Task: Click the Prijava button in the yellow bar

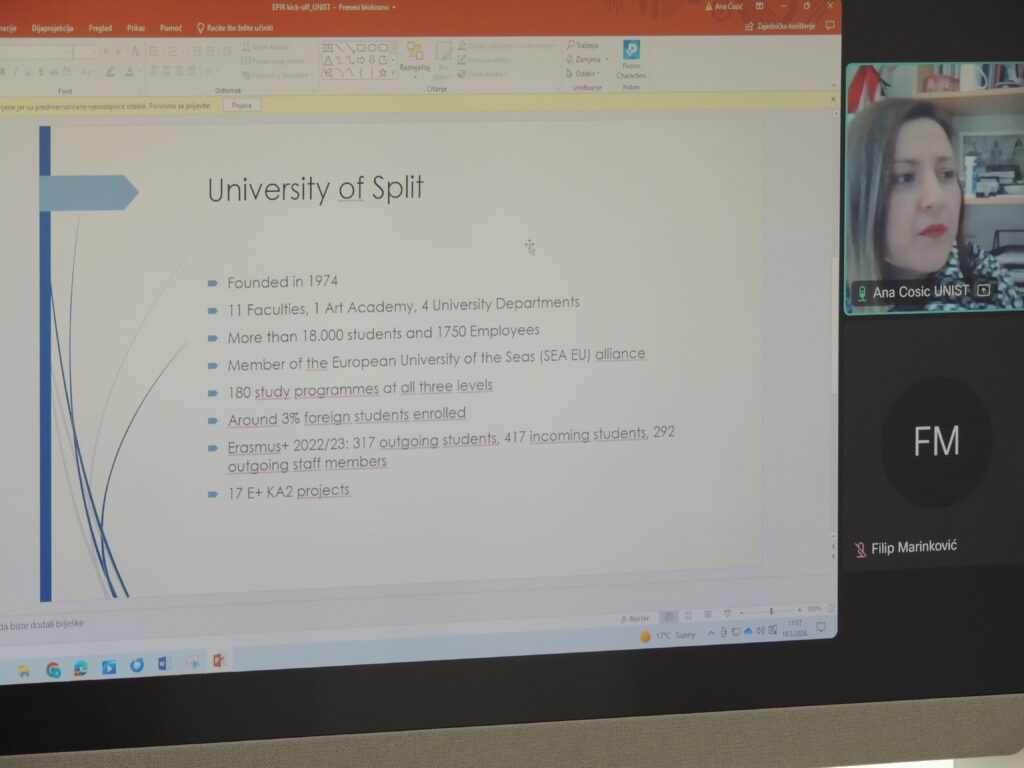Action: pos(241,104)
